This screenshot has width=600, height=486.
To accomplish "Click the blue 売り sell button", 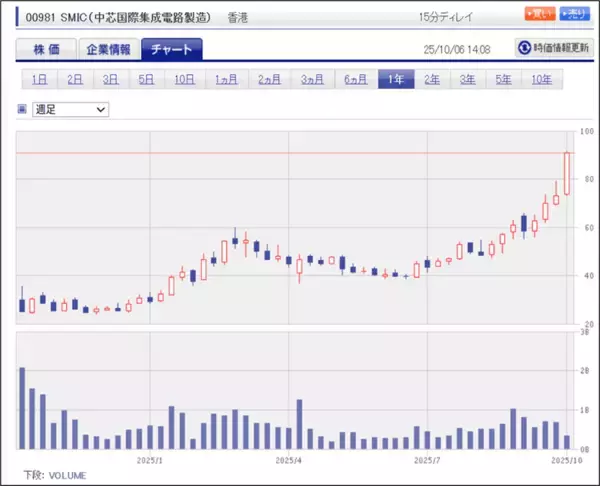I will click(574, 14).
